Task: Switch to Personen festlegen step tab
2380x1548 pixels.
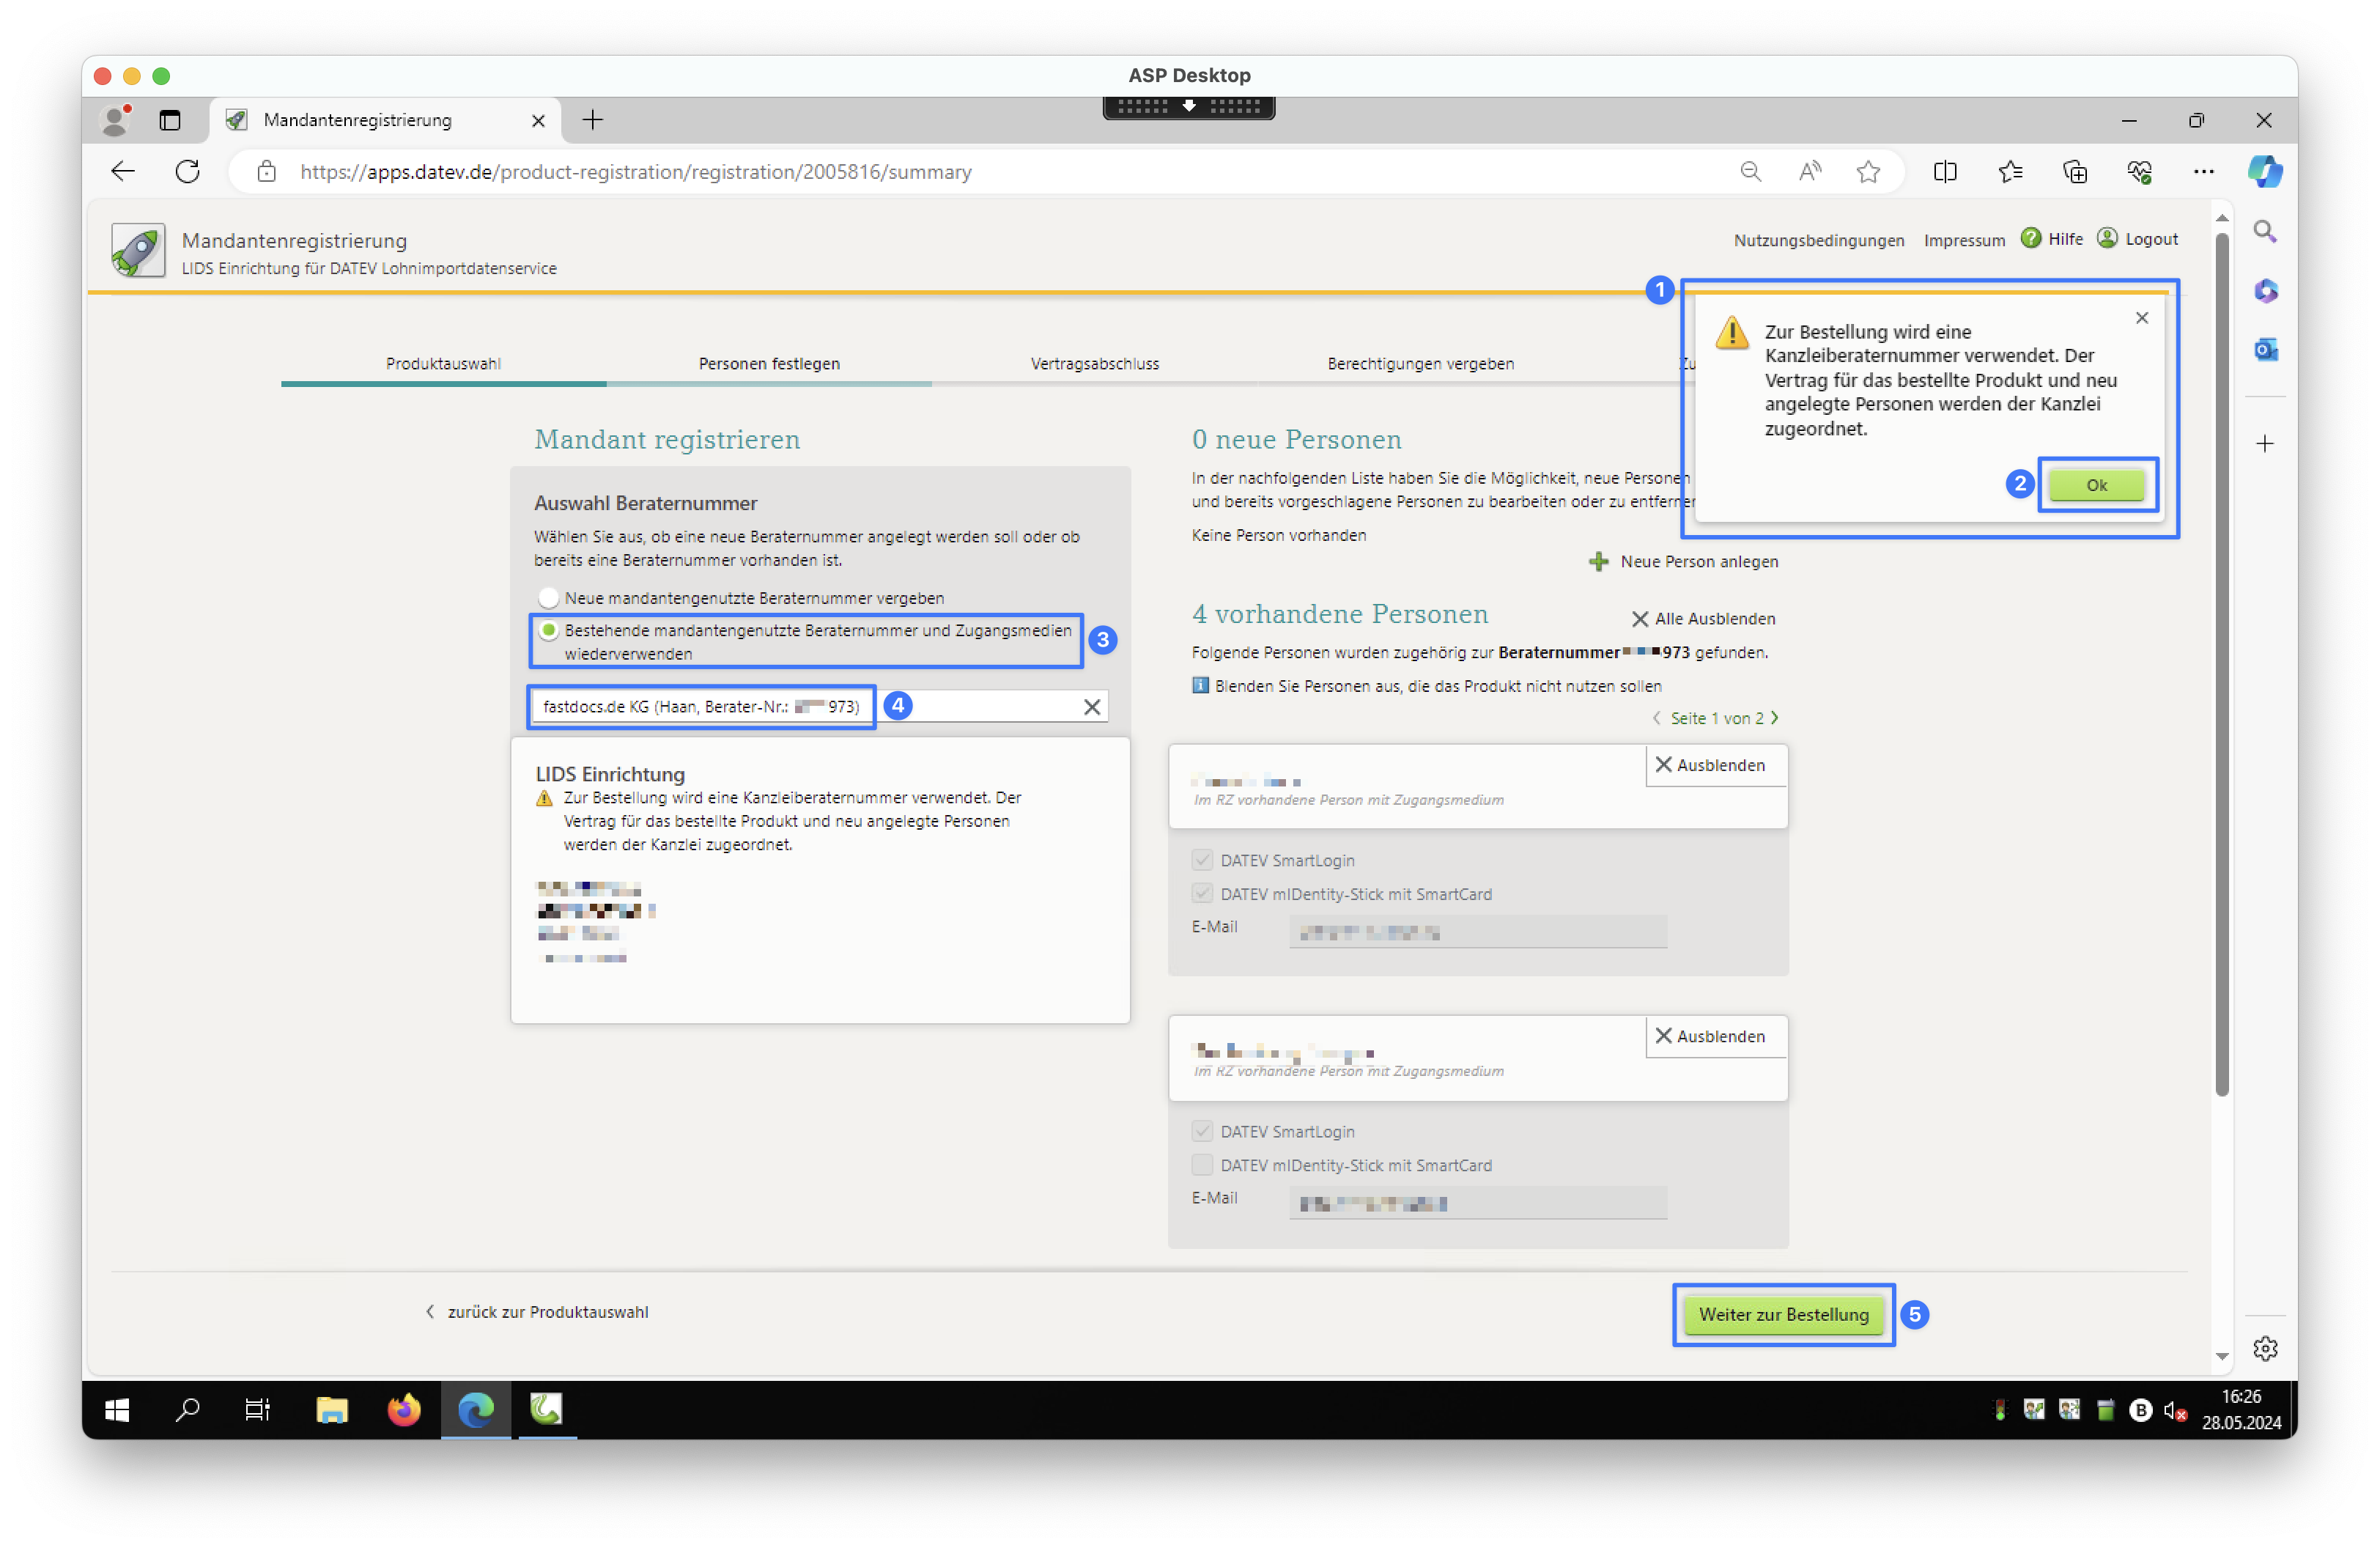Action: [x=769, y=364]
